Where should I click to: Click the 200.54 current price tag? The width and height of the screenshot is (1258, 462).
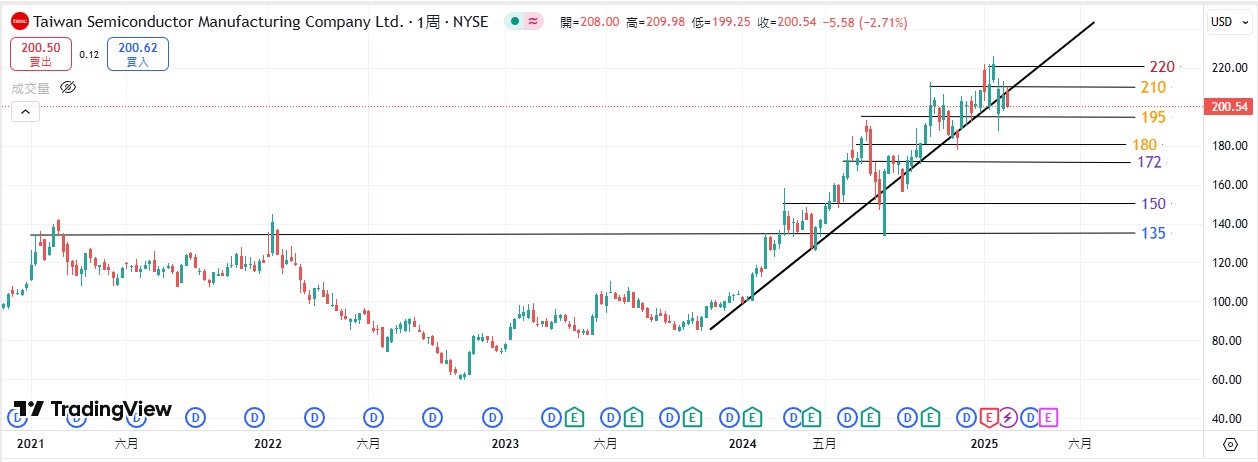(1231, 106)
